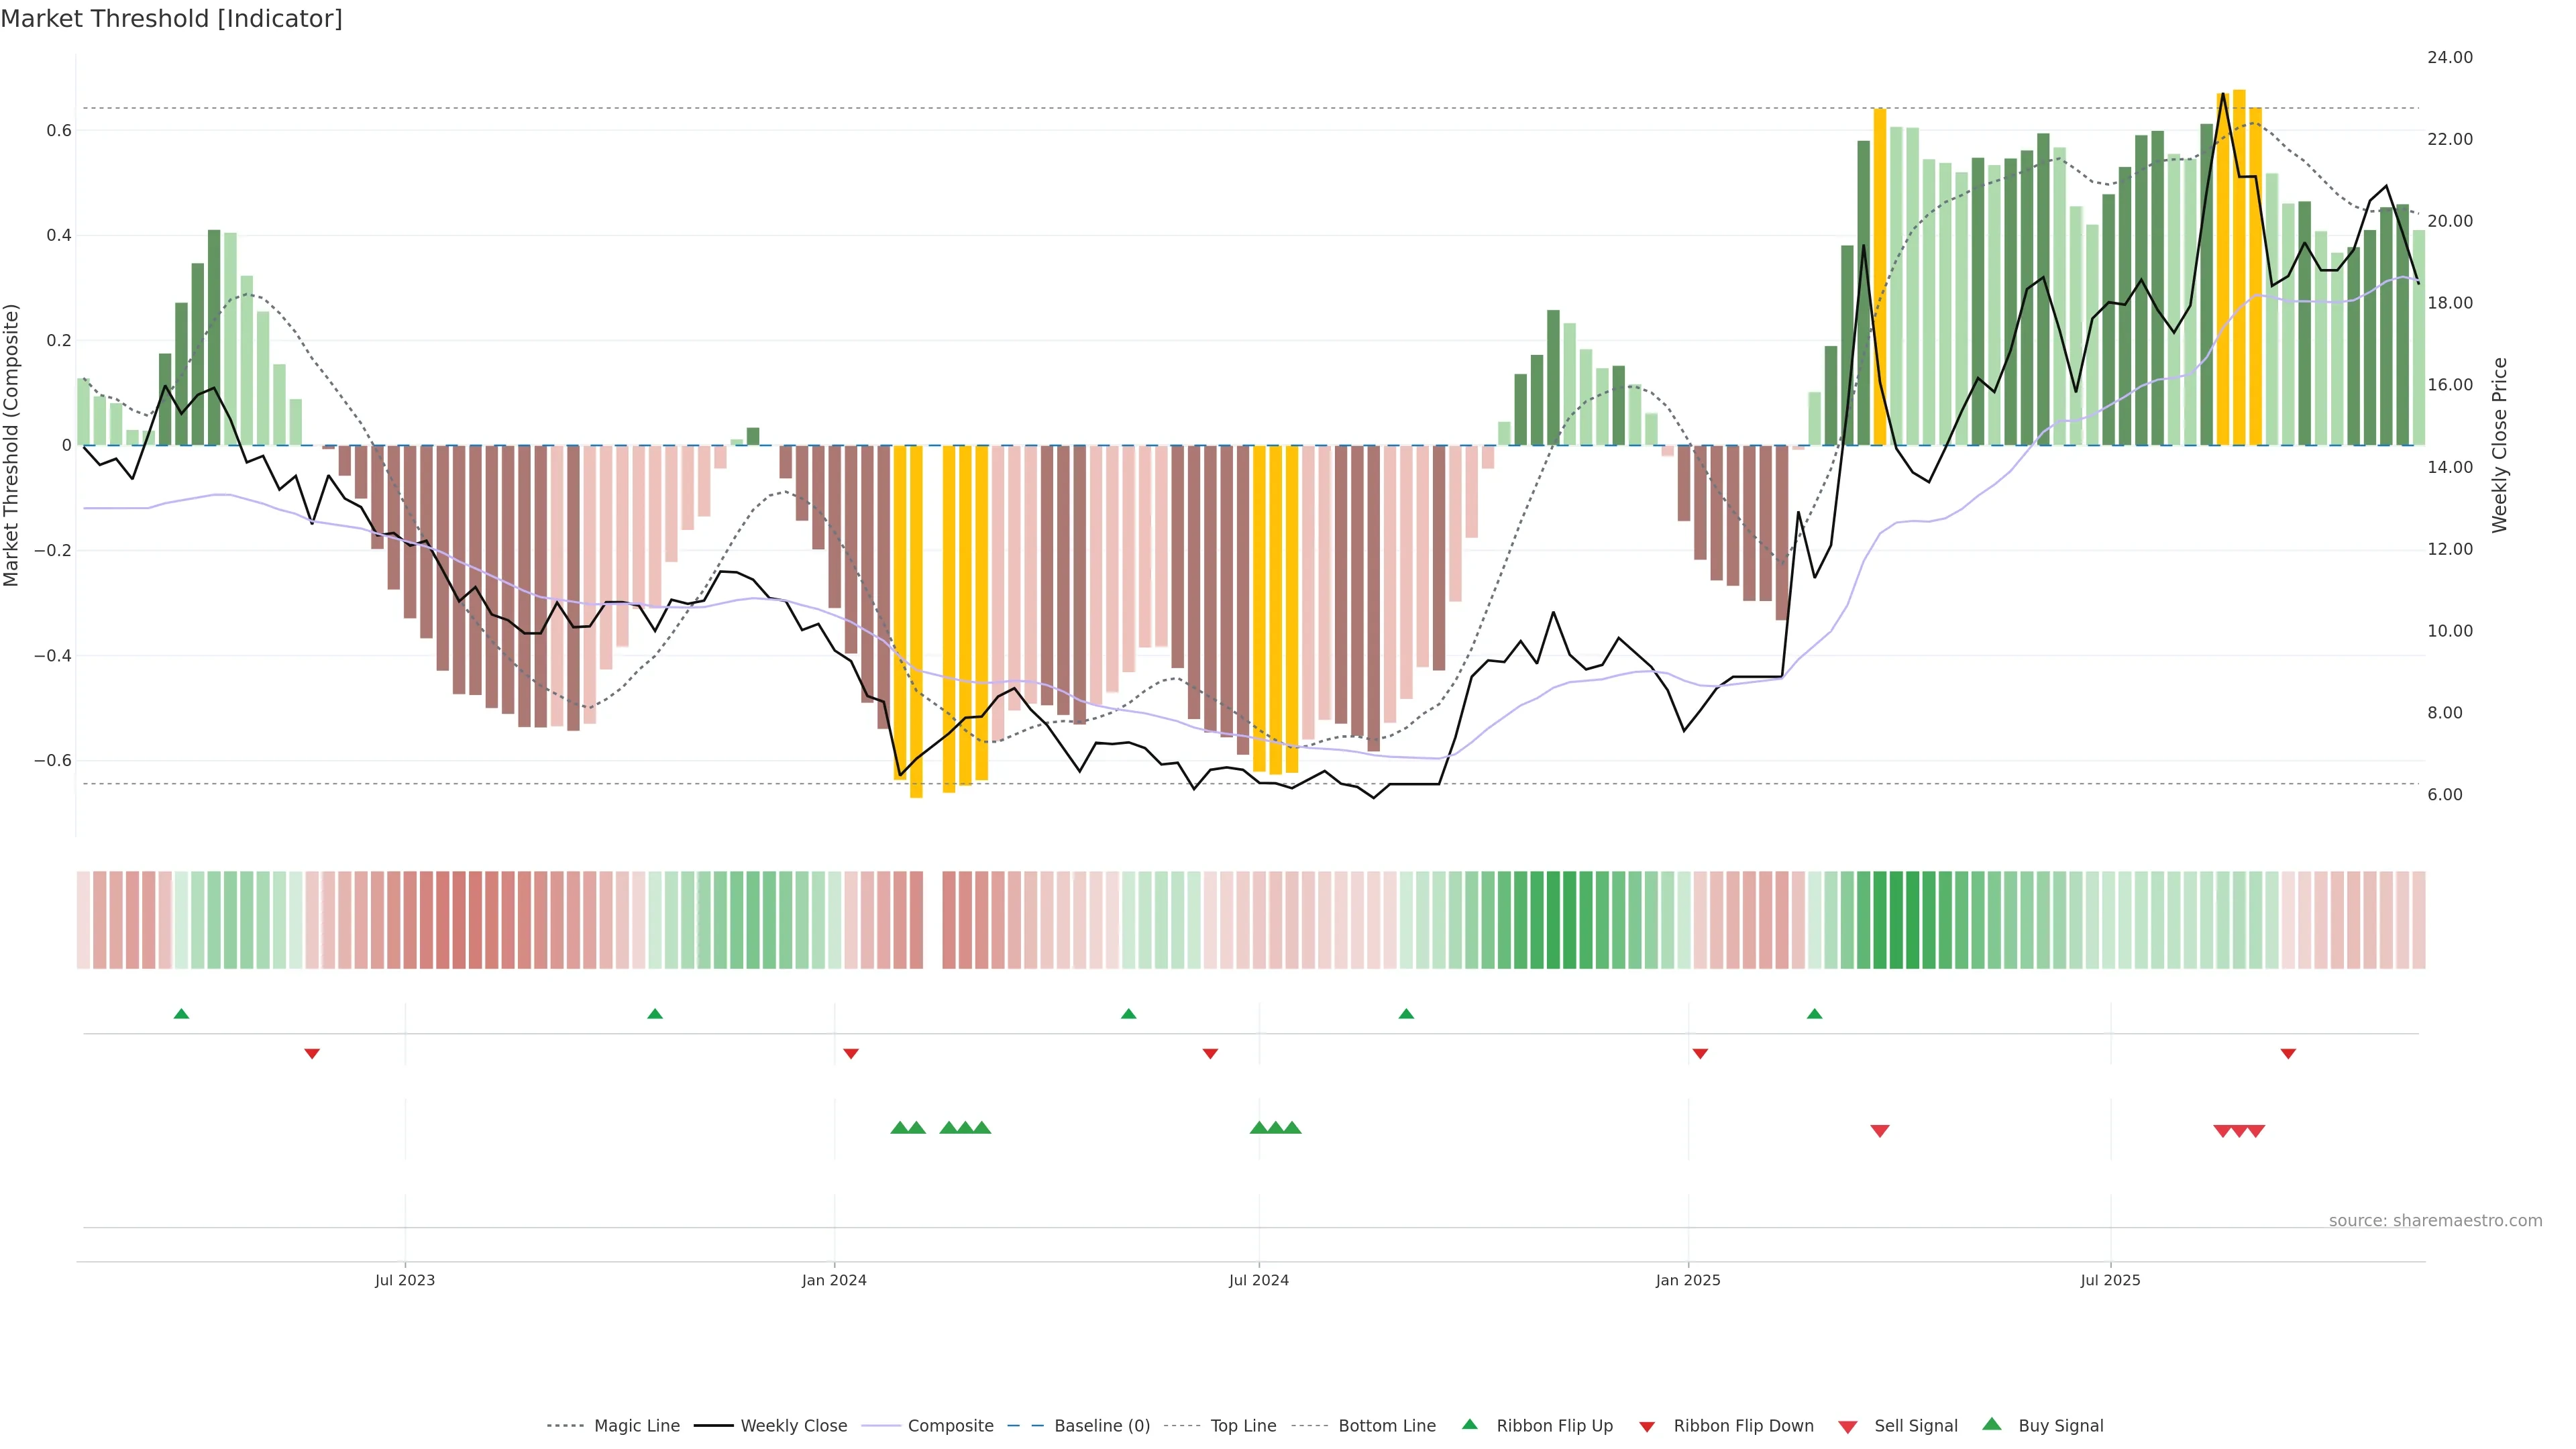
Task: Click the Weekly Close Price axis title
Action: (2499, 445)
